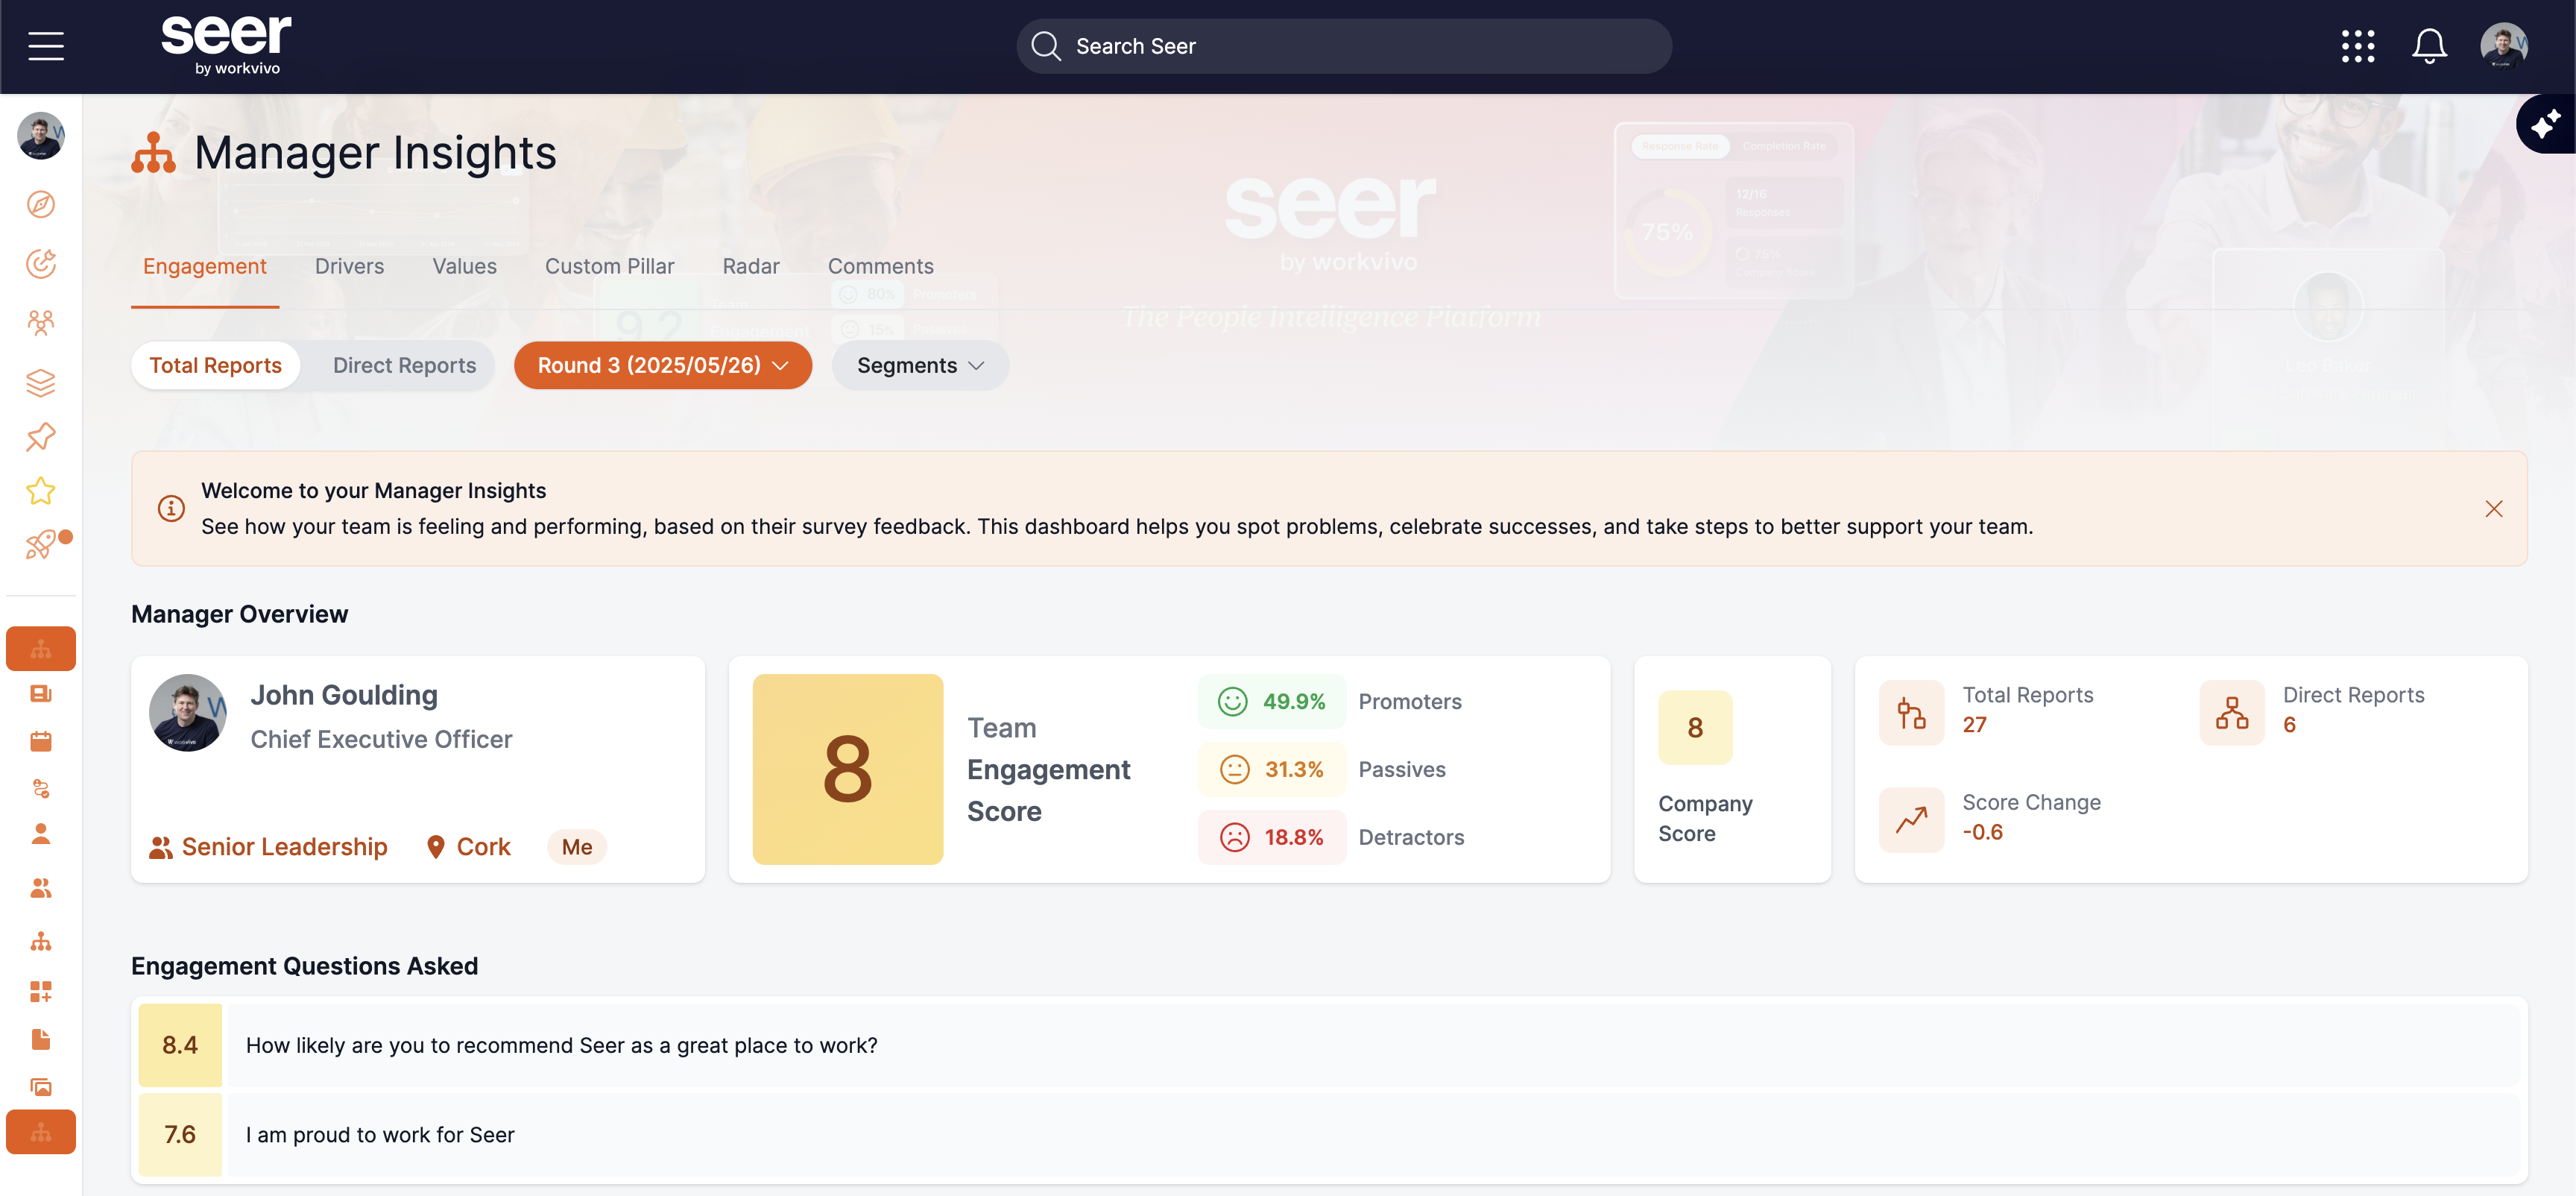Open the Custom Pillar tab
The width and height of the screenshot is (2576, 1196).
pyautogui.click(x=610, y=266)
